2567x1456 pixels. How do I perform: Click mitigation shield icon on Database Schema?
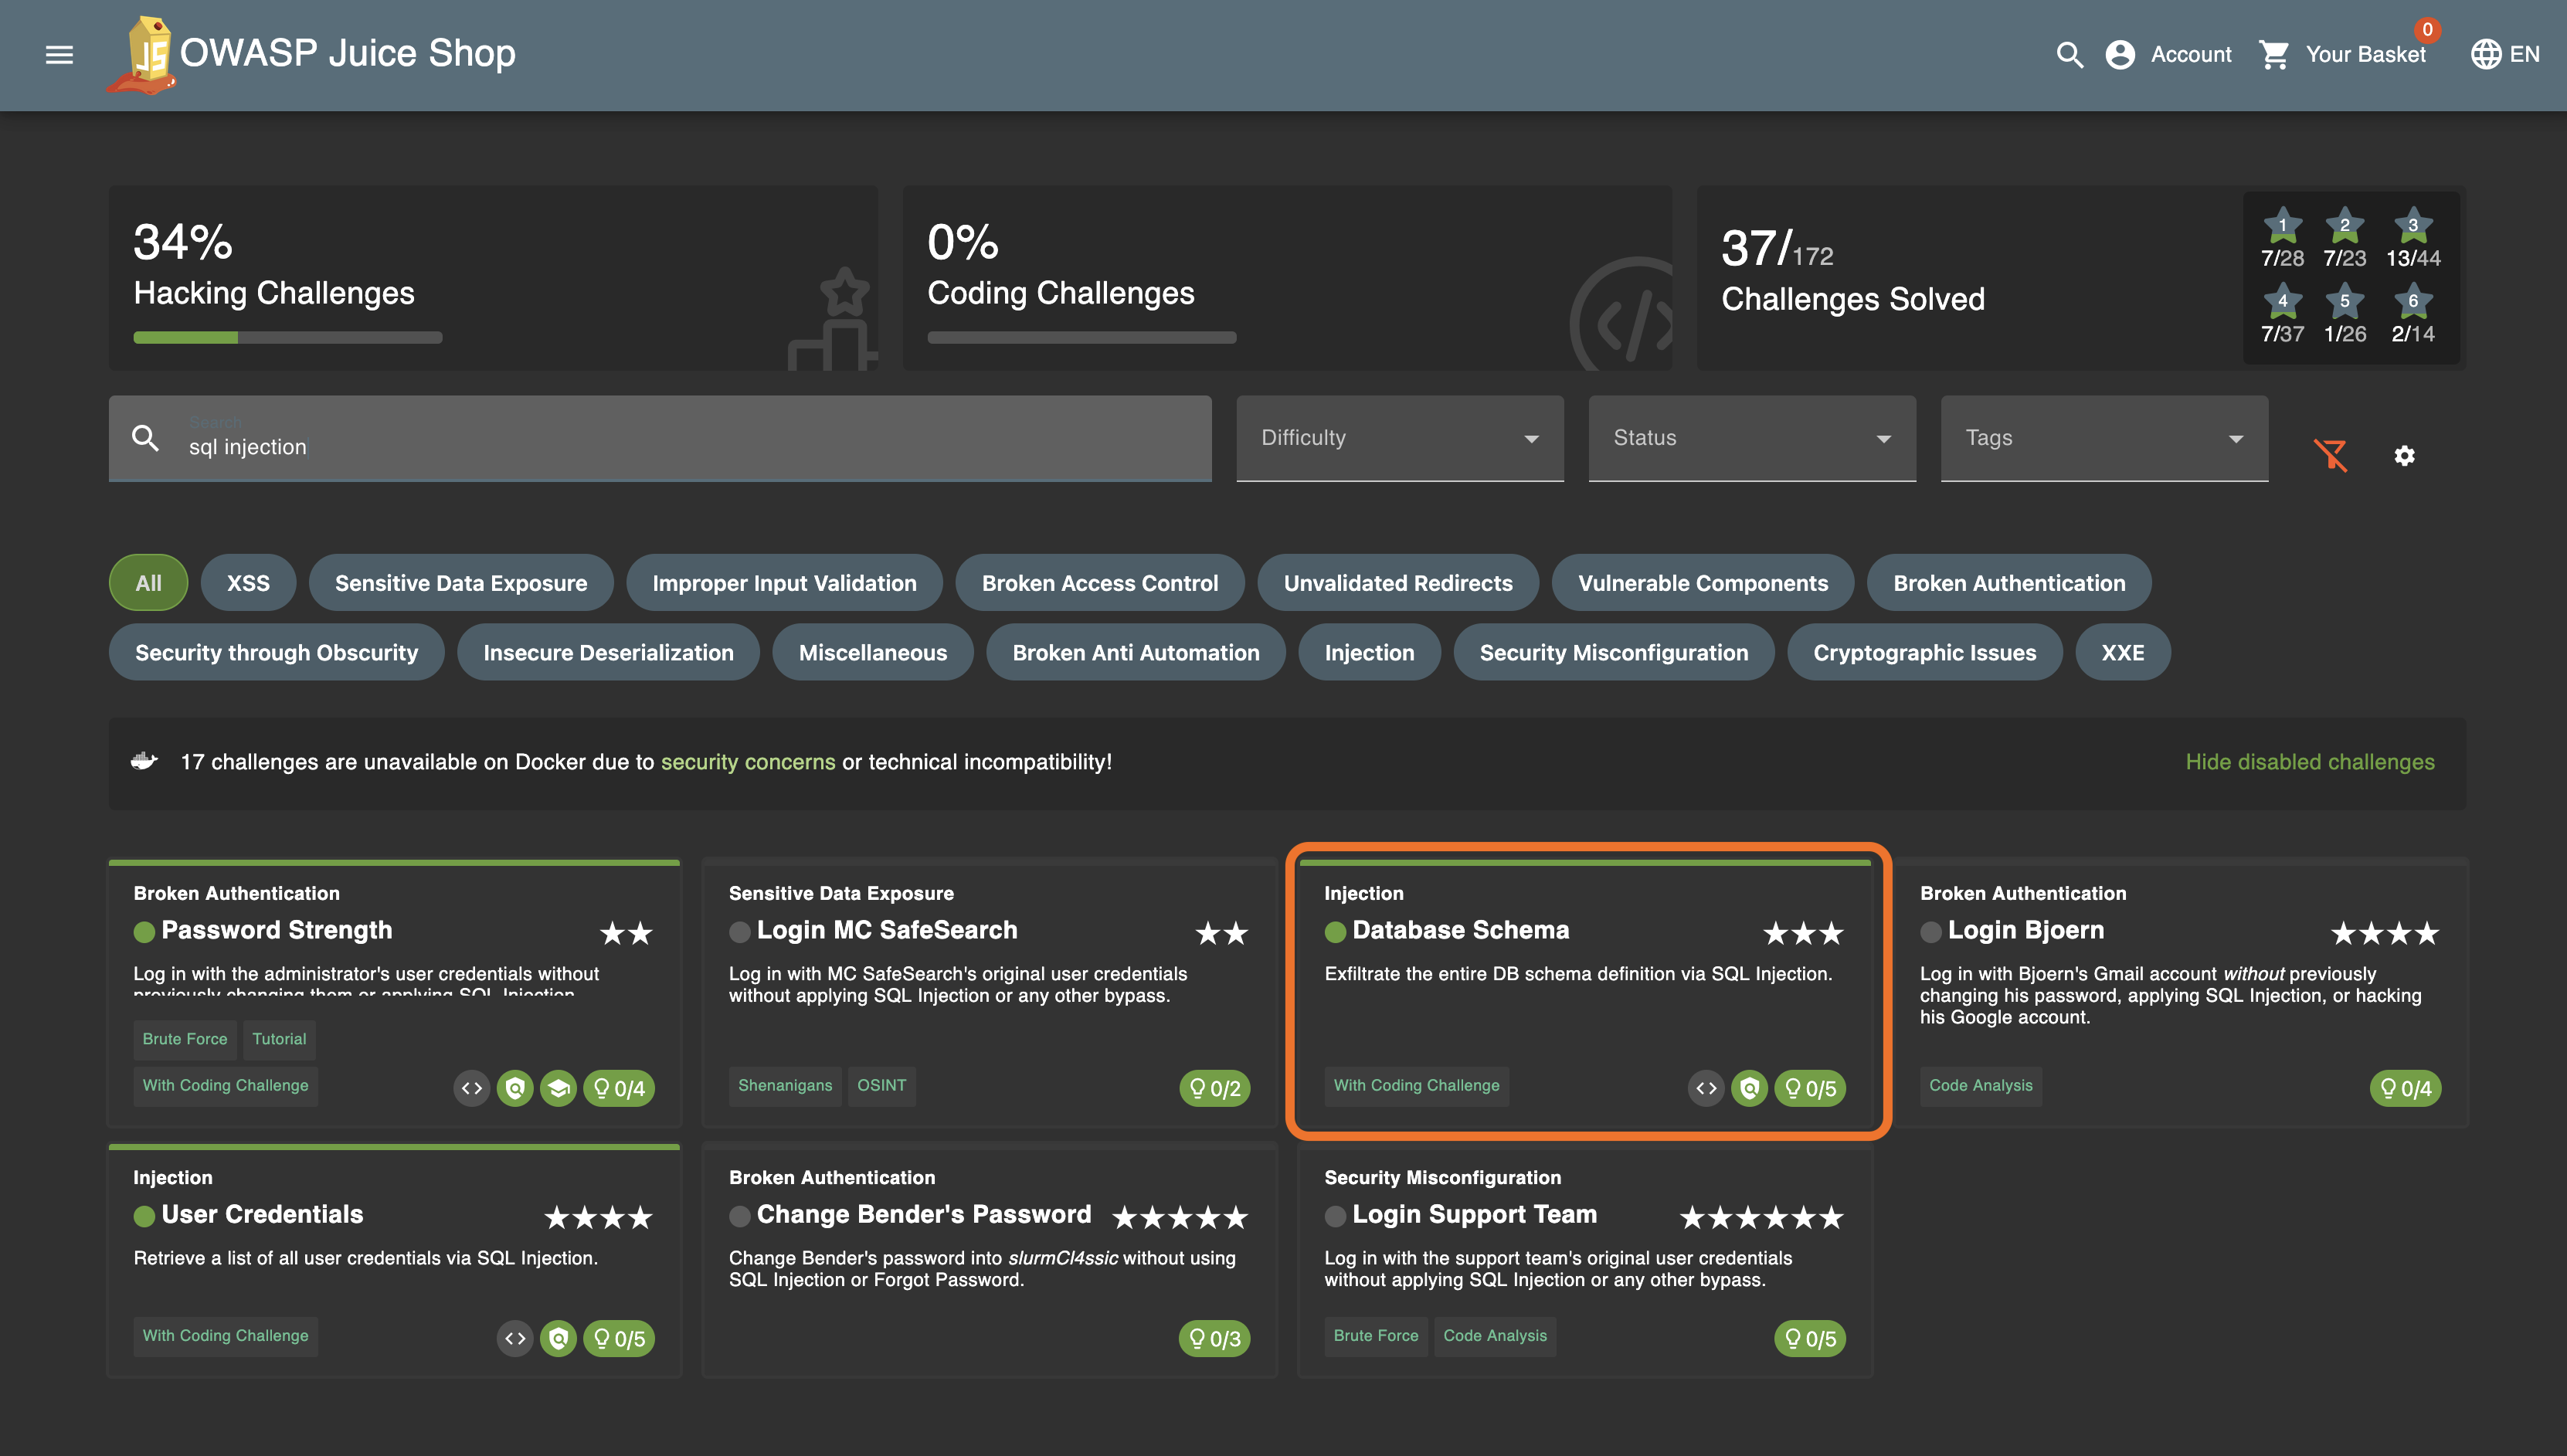pos(1749,1088)
